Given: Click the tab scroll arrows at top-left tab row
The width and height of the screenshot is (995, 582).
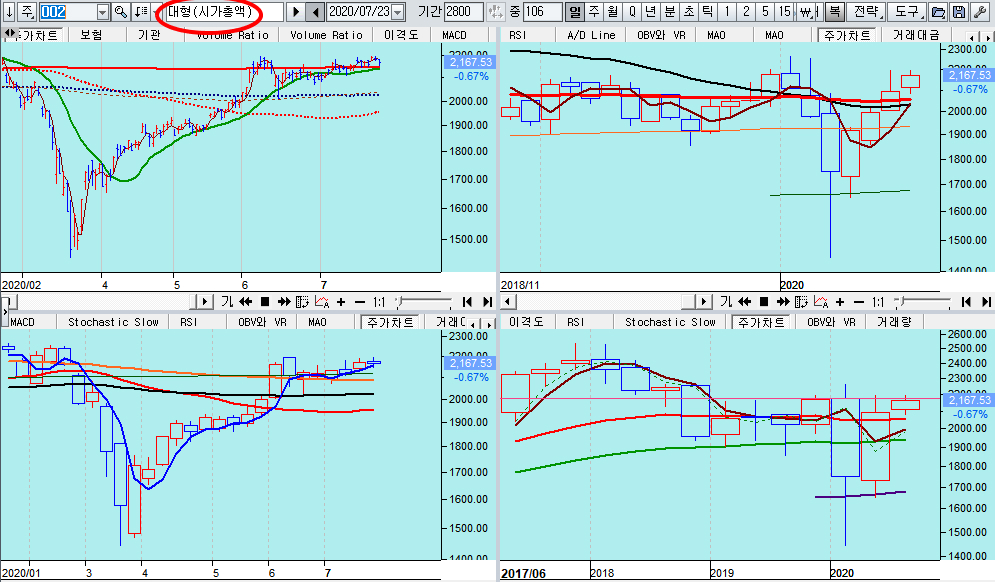Looking at the screenshot, I should pos(10,34).
